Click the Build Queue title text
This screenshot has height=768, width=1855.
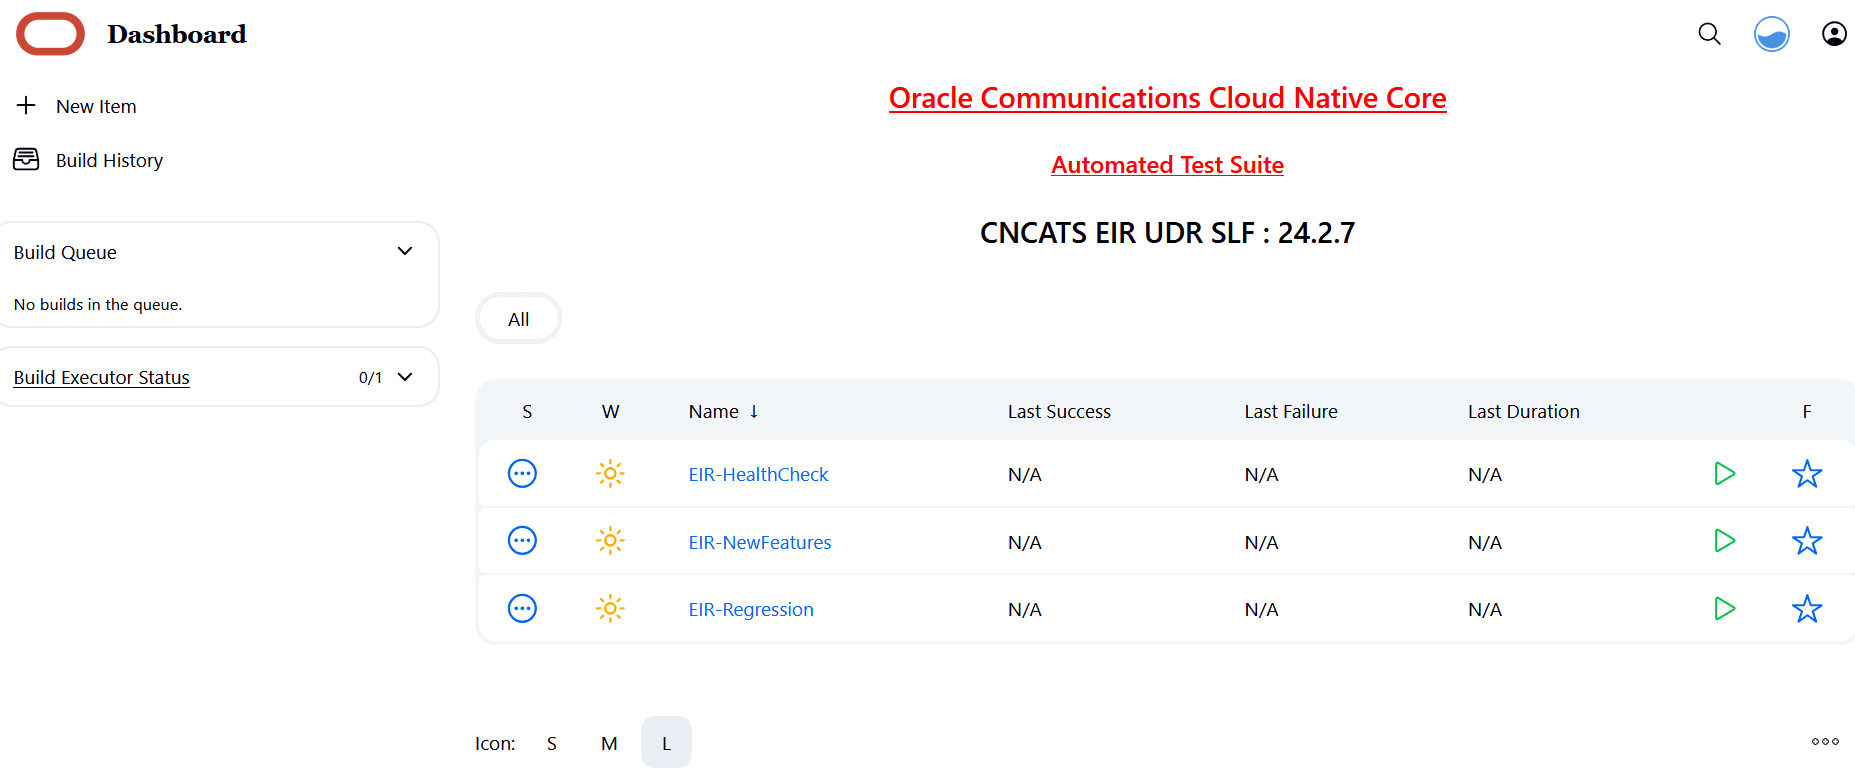coord(65,252)
